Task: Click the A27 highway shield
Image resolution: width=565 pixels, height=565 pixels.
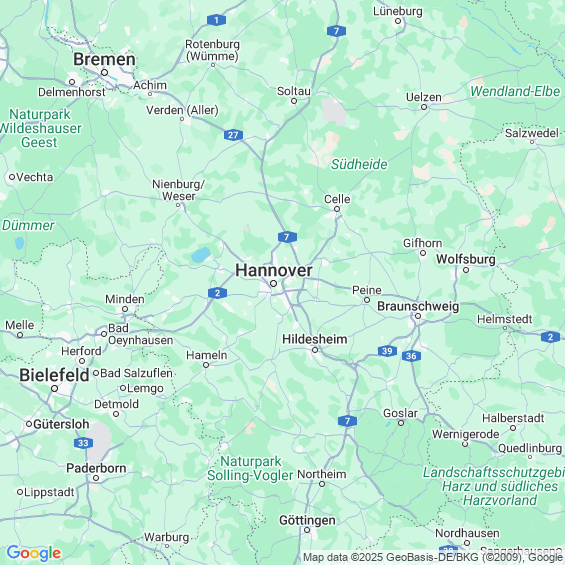Action: pyautogui.click(x=233, y=135)
